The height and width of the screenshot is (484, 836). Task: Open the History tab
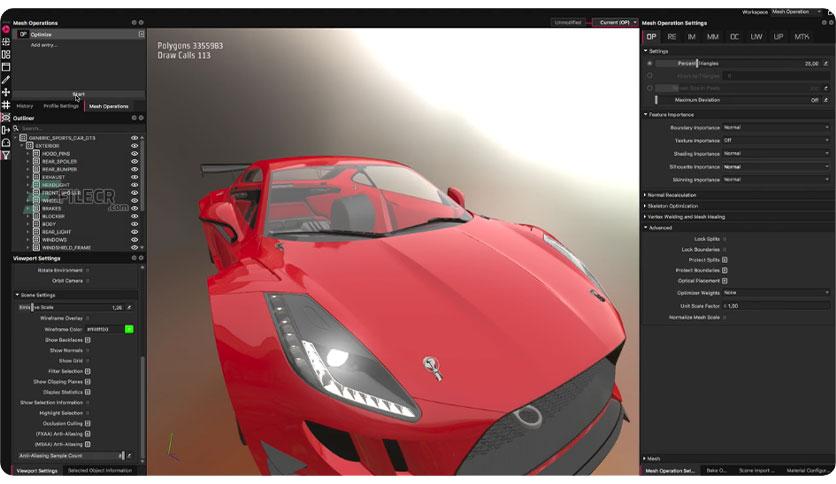click(25, 106)
